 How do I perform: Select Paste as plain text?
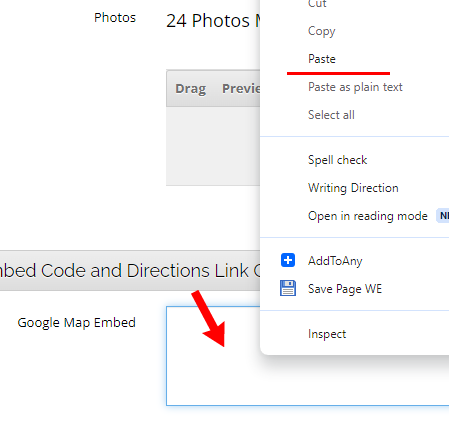[x=355, y=87]
